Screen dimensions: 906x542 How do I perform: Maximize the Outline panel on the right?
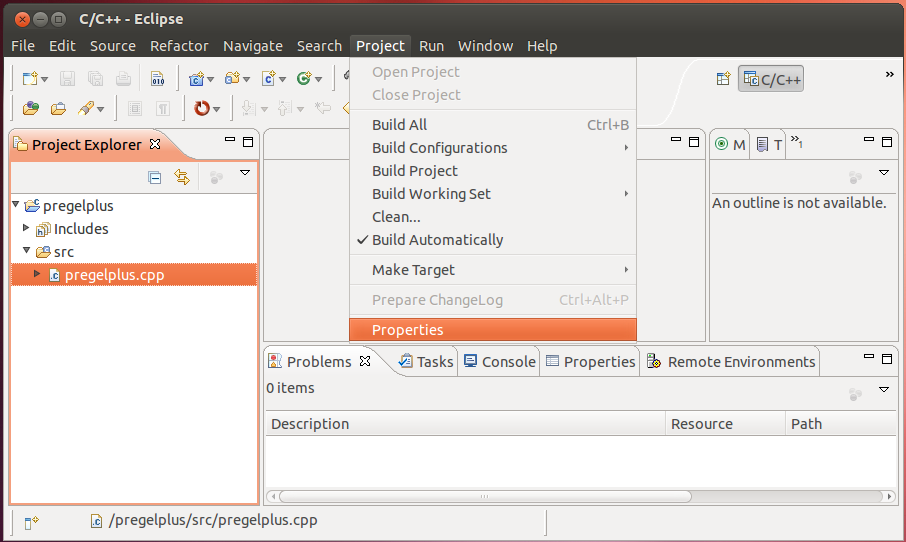[x=887, y=142]
